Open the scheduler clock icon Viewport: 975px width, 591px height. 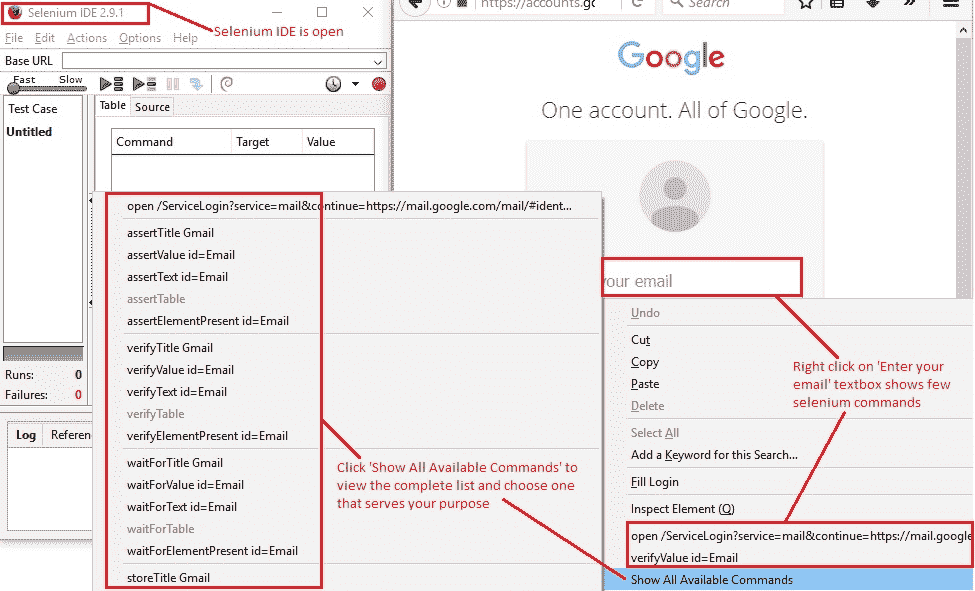333,84
